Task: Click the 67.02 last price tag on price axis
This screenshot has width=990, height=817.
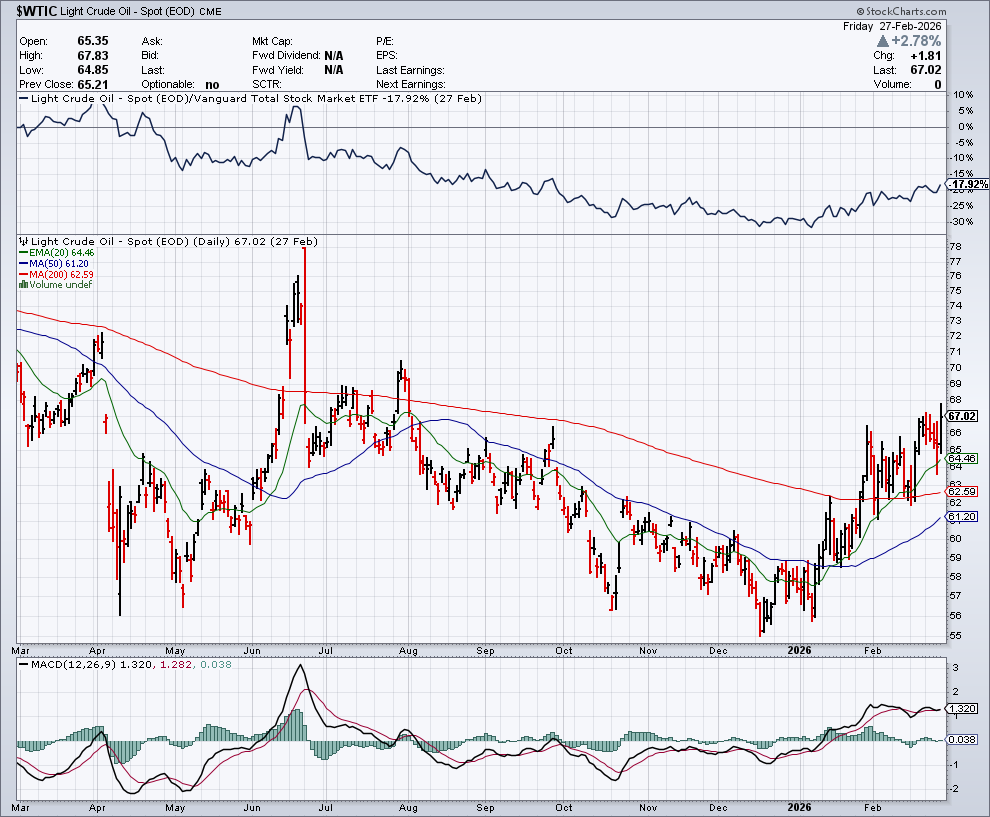Action: pos(961,416)
